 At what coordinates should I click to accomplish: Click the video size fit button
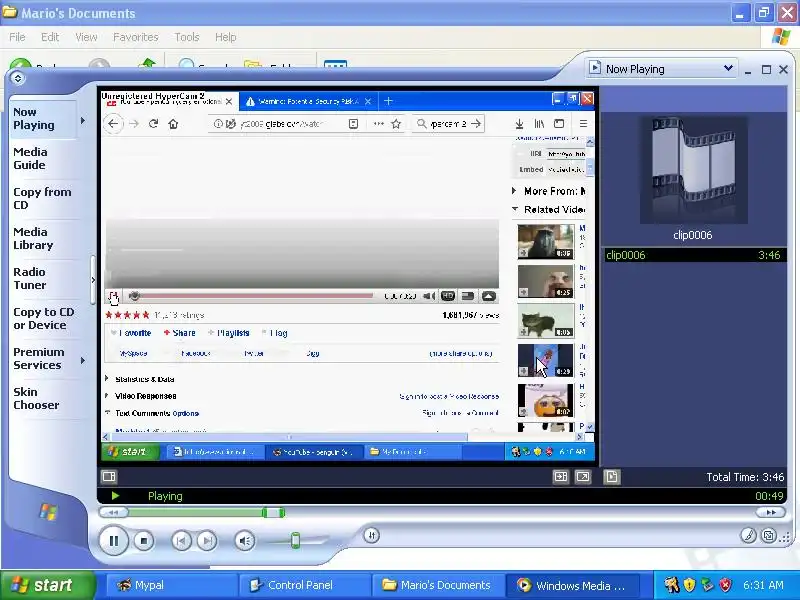point(561,477)
